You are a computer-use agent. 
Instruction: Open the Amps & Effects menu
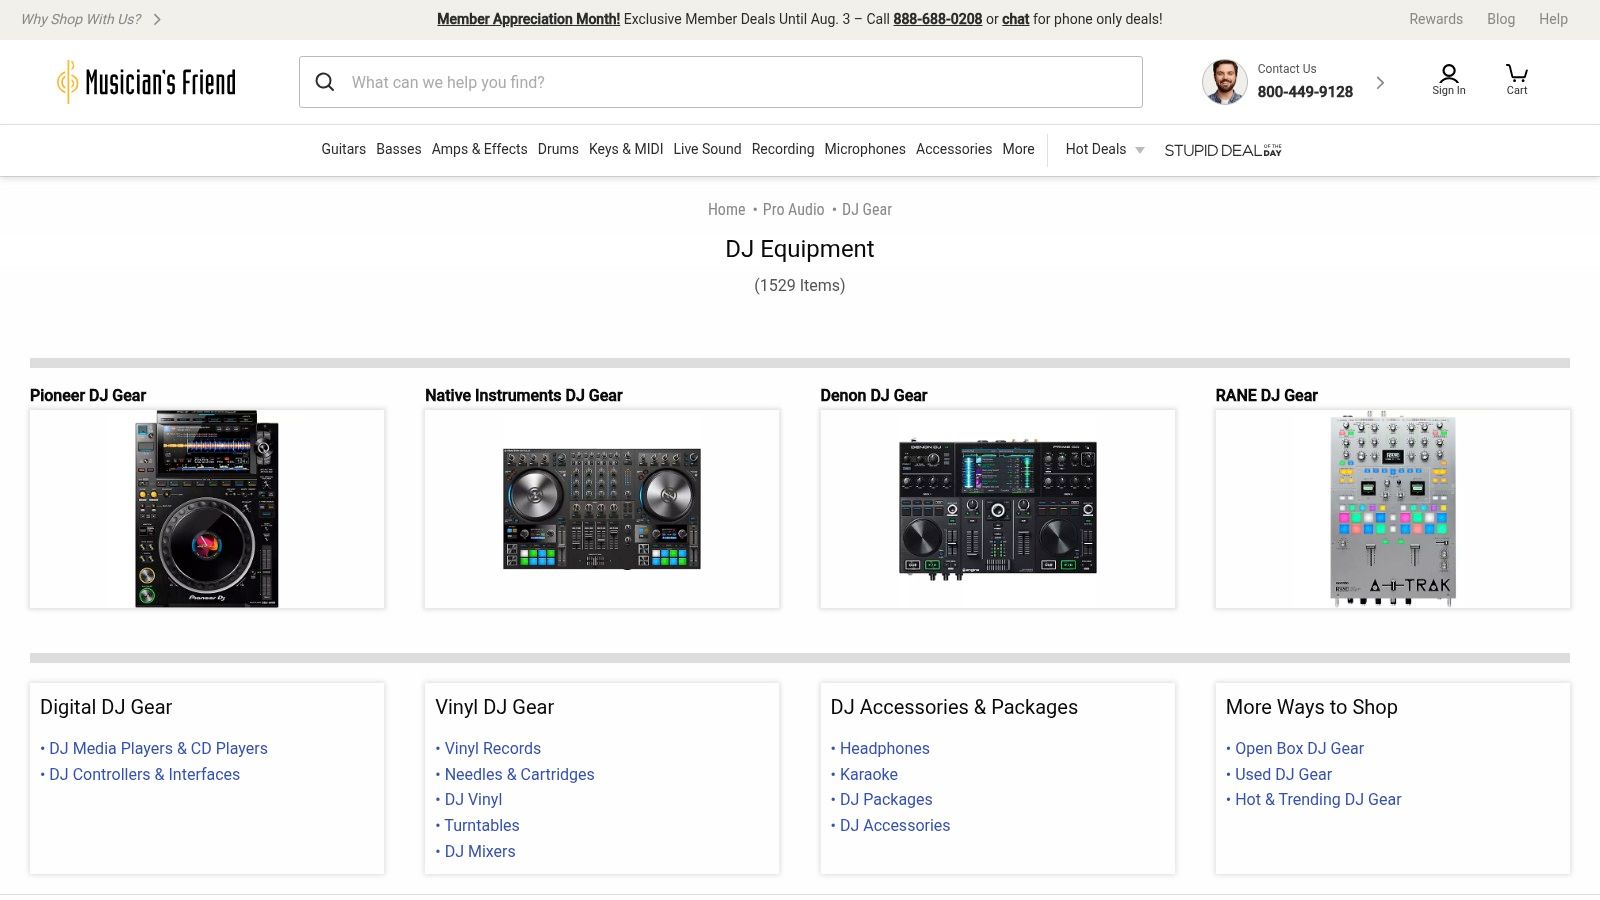(479, 149)
